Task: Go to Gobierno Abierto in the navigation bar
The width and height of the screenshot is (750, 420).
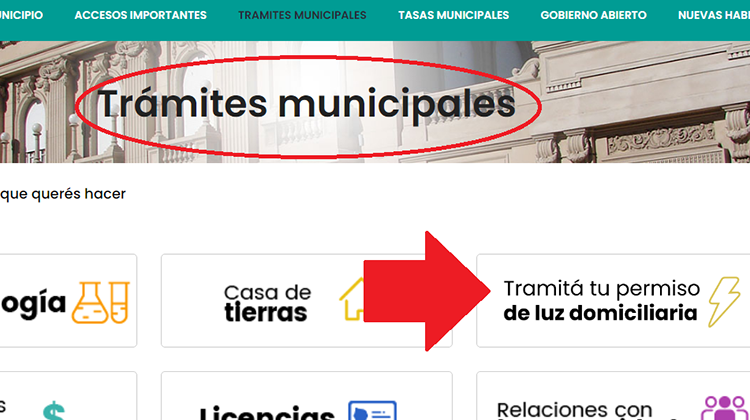Action: 593,16
